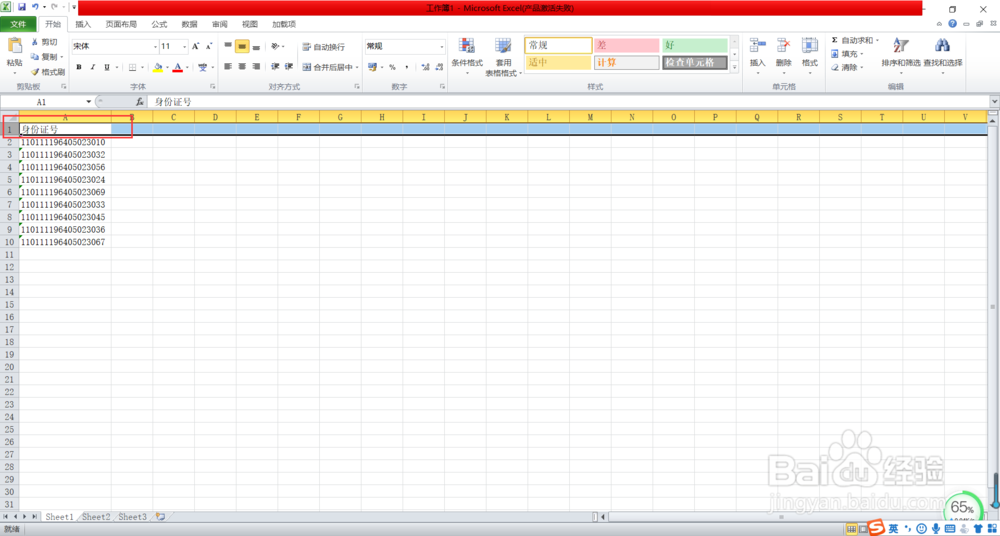
Task: Open Format as Table (套用表格格式)
Action: point(503,56)
